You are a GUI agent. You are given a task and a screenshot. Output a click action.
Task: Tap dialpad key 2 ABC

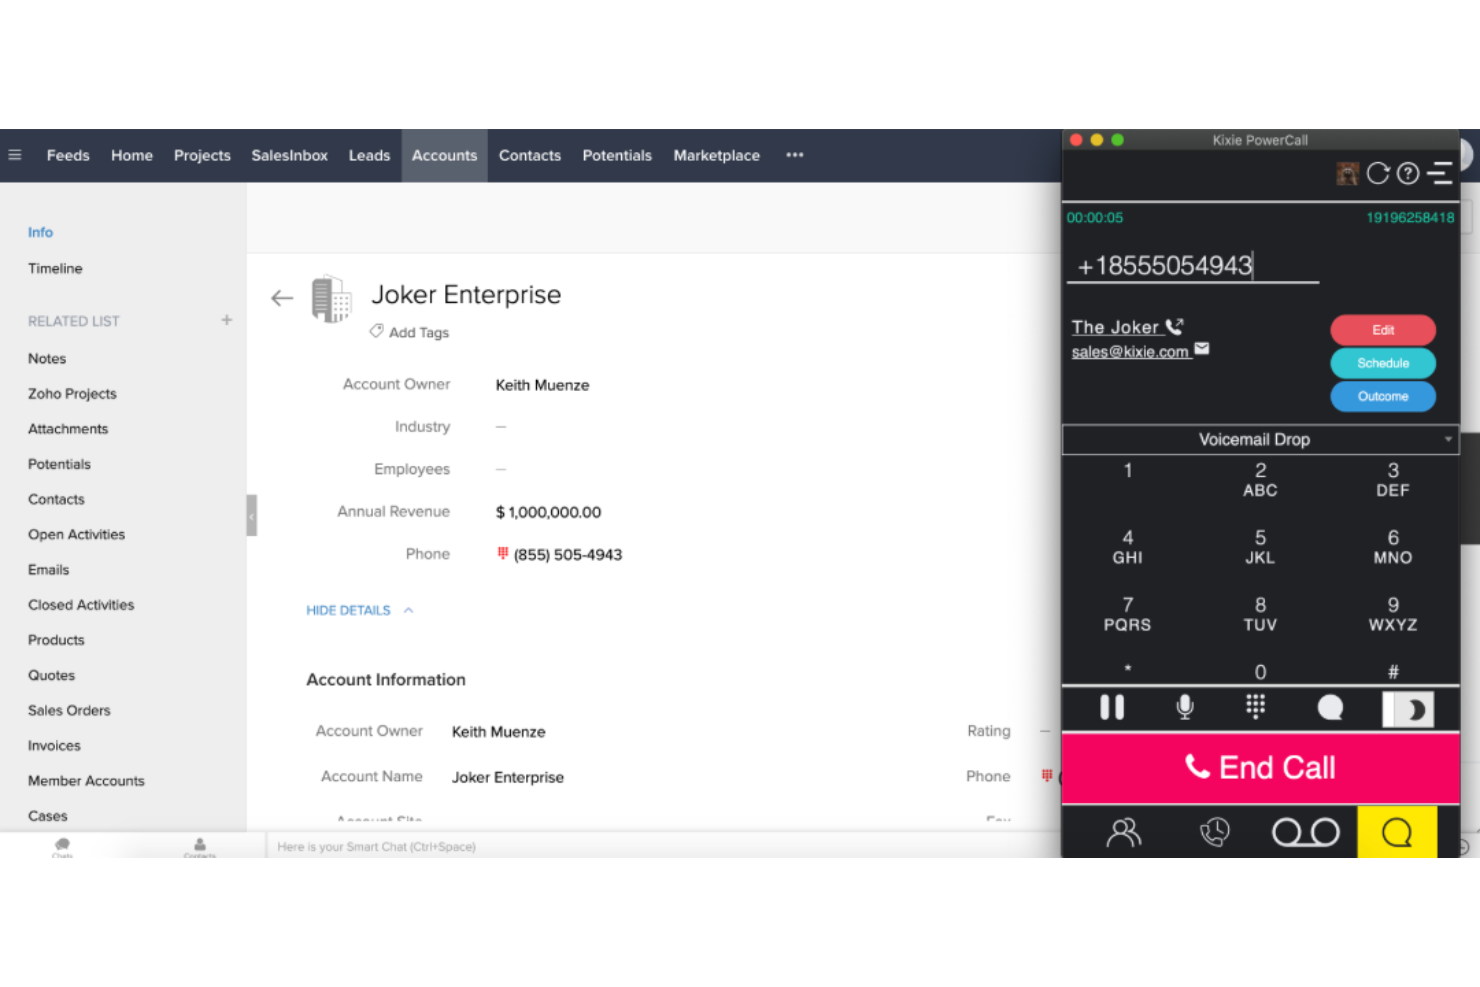tap(1260, 479)
